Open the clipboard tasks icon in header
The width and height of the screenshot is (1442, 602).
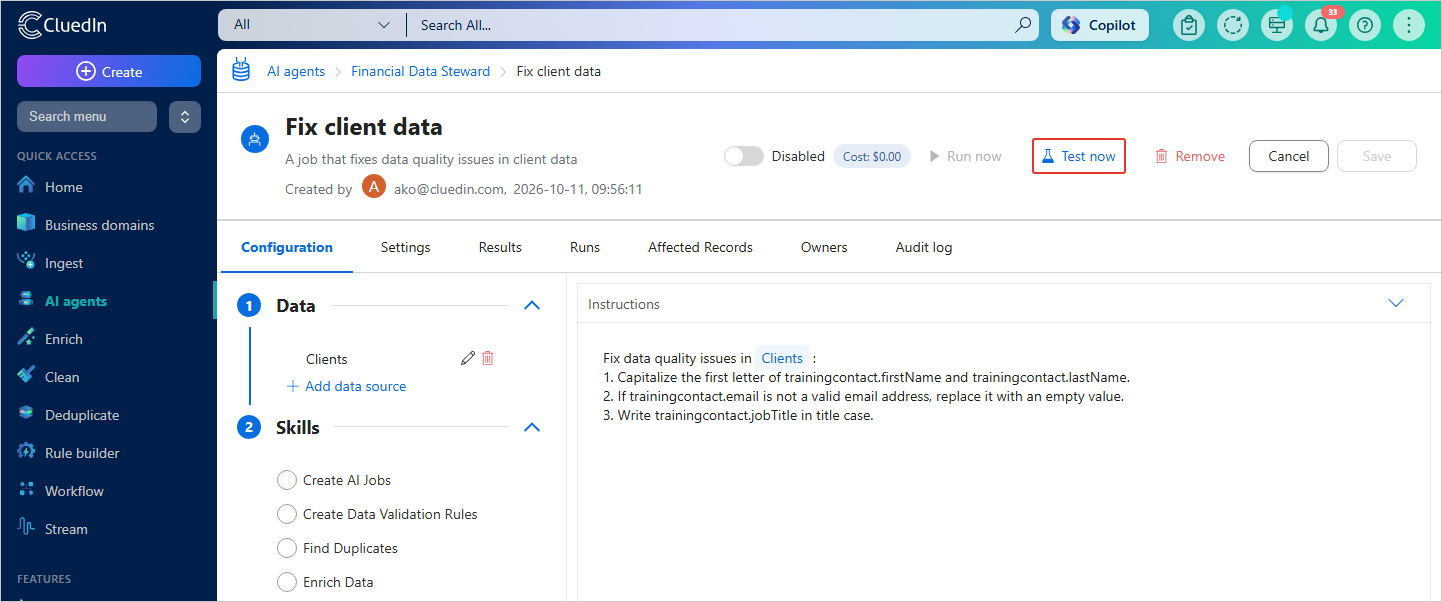coord(1189,25)
